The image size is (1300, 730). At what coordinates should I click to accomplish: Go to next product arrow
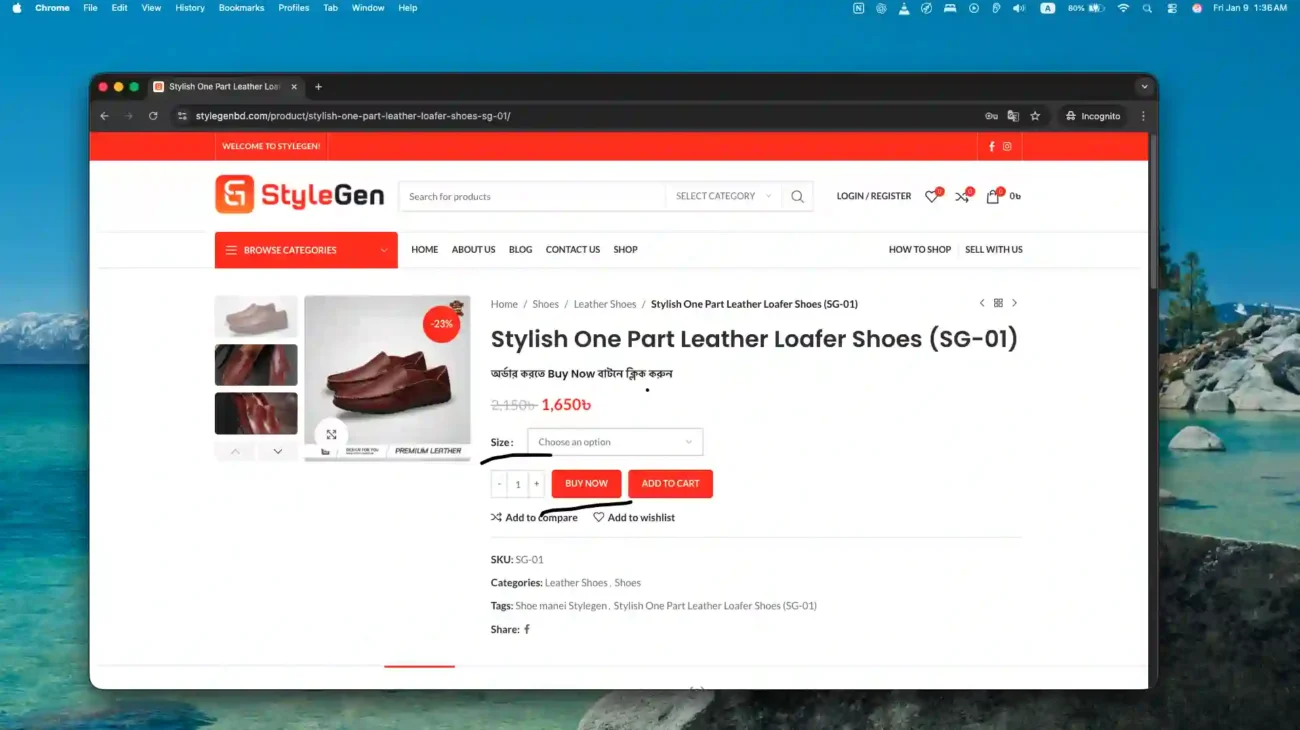[1014, 303]
